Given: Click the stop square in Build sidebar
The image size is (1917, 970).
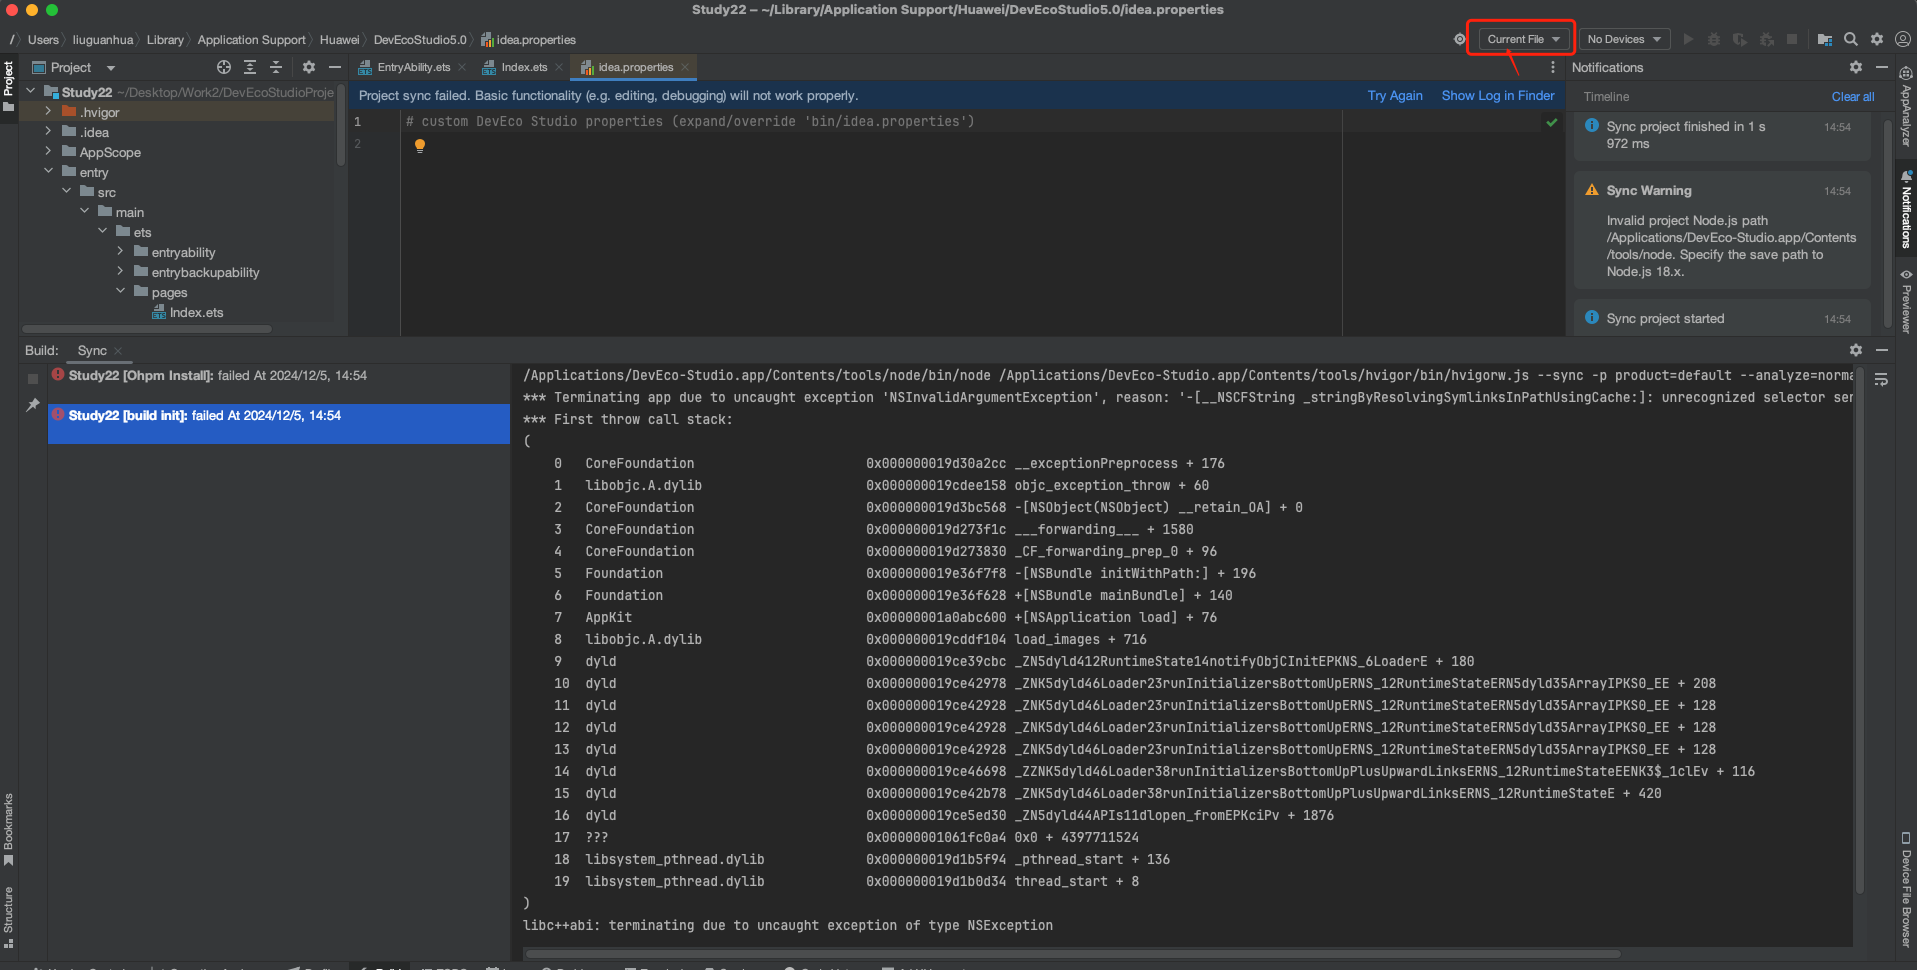Looking at the screenshot, I should (x=33, y=379).
